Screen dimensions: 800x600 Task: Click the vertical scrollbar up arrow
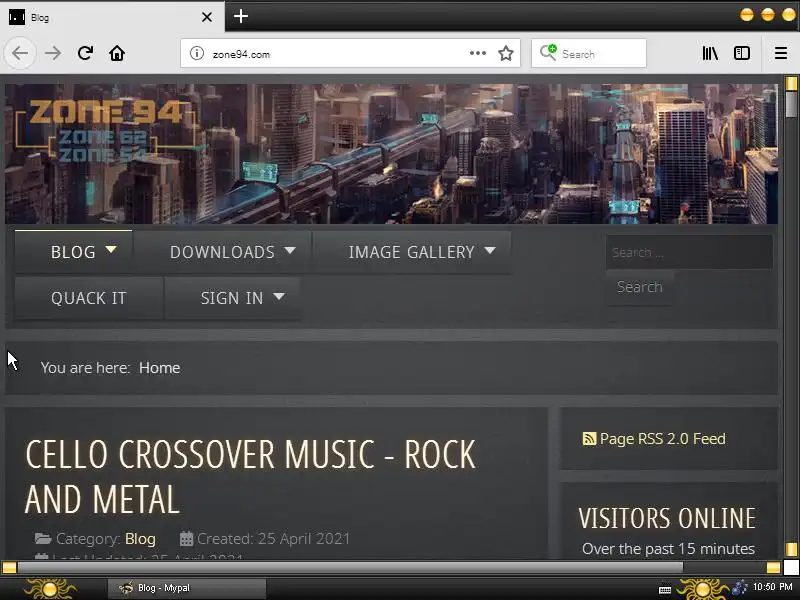pos(791,83)
